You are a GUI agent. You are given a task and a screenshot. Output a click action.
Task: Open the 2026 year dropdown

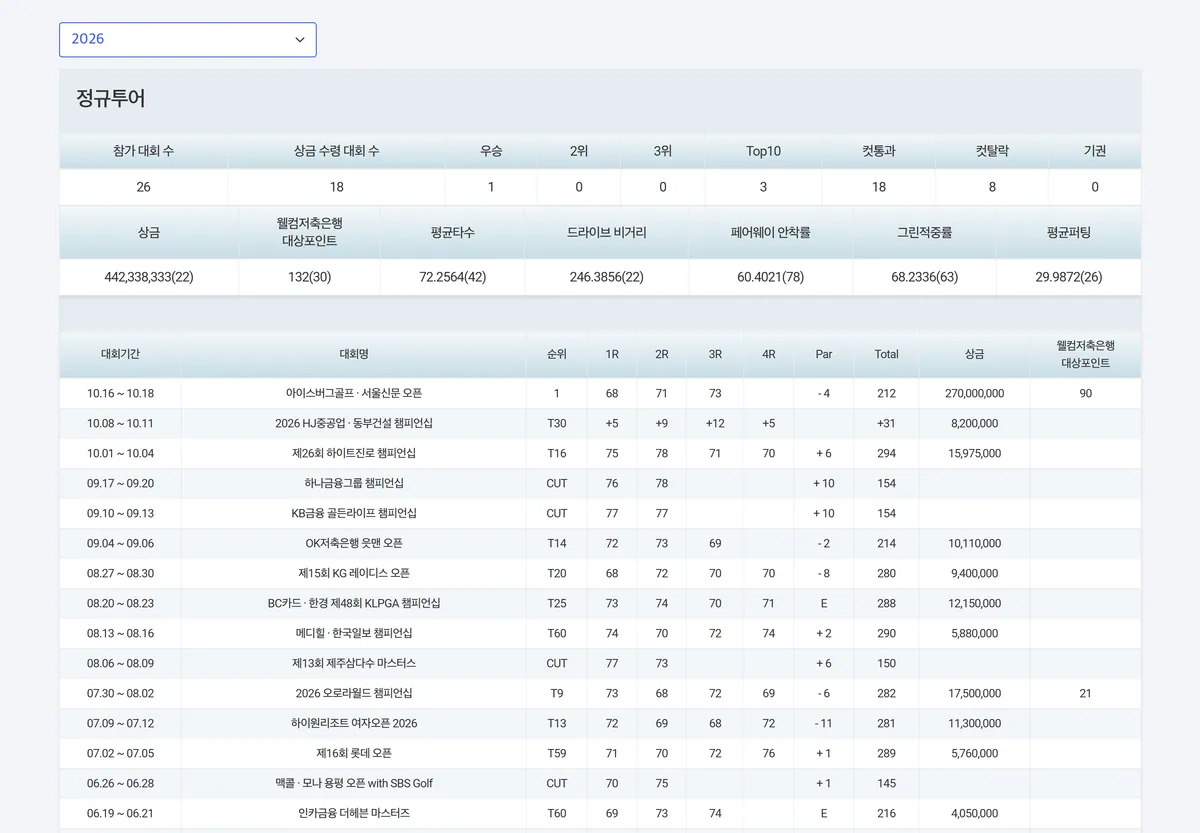(188, 39)
